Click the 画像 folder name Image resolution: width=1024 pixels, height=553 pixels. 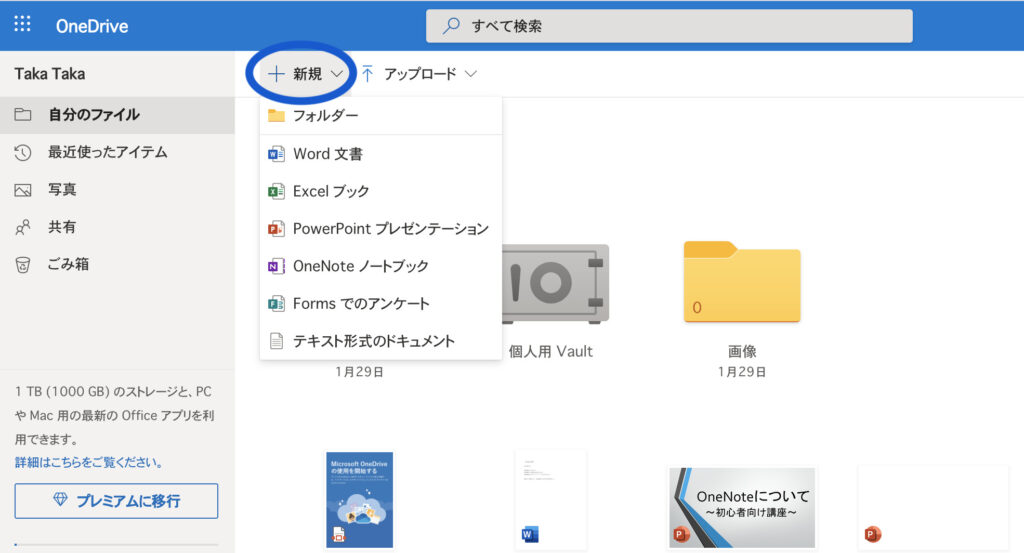click(x=742, y=351)
